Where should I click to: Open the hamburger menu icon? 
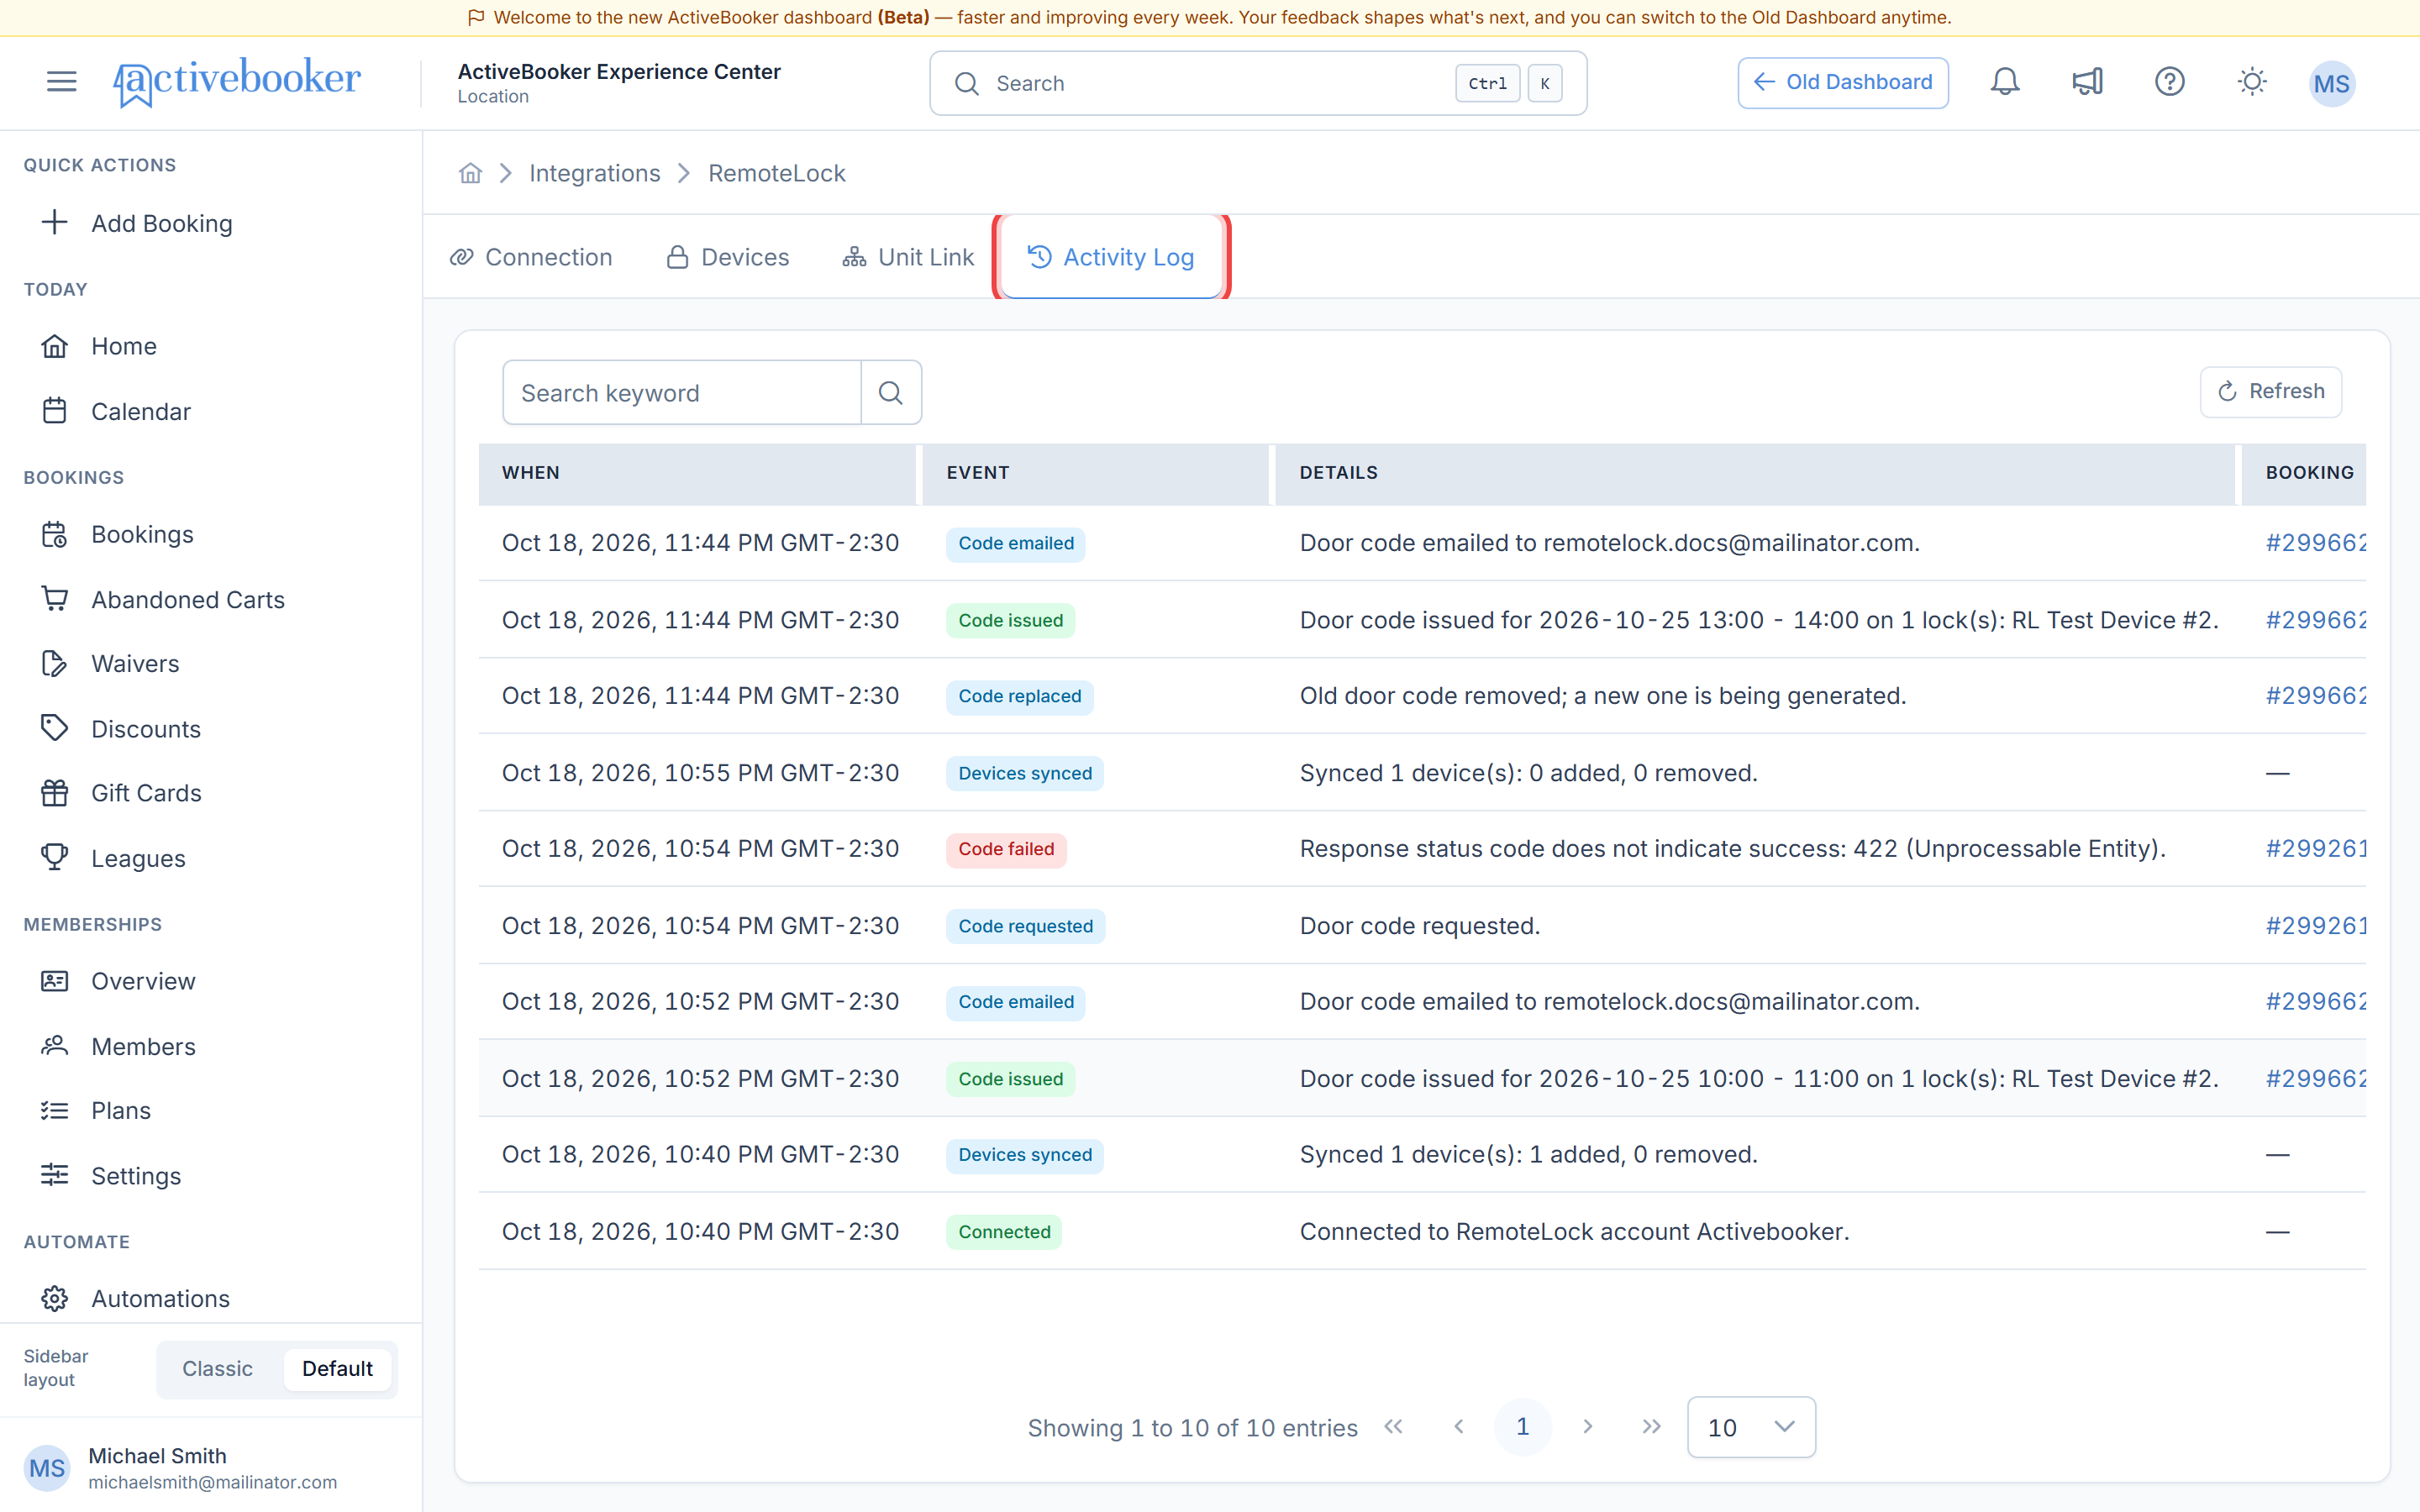pyautogui.click(x=61, y=82)
